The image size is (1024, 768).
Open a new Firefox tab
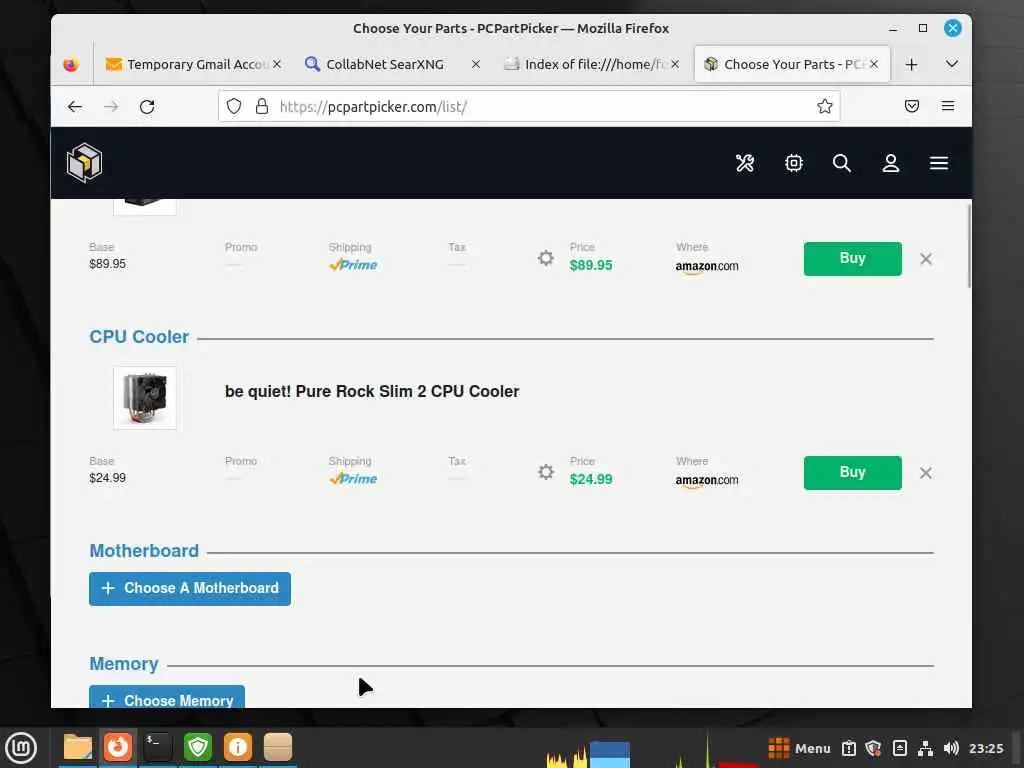pyautogui.click(x=912, y=64)
